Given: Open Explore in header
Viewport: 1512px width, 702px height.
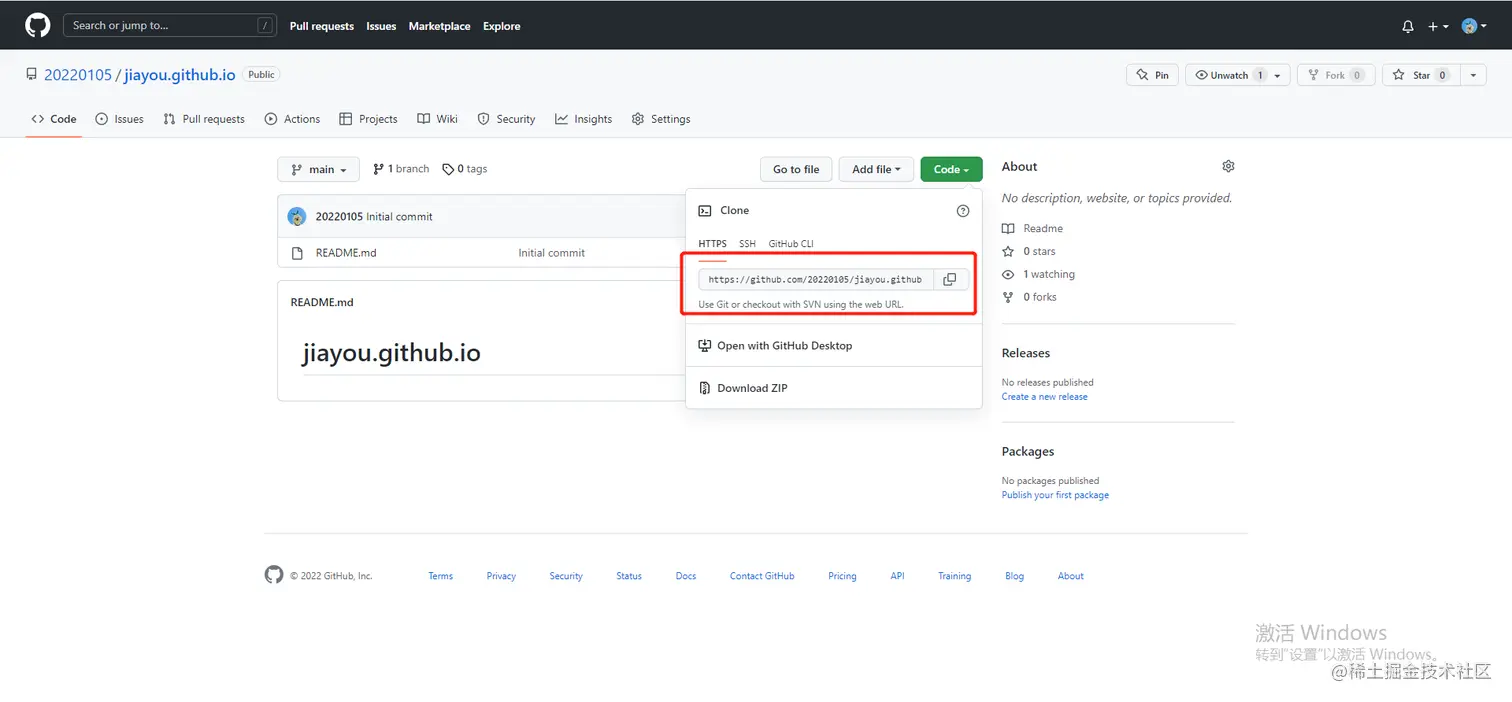Looking at the screenshot, I should 501,26.
